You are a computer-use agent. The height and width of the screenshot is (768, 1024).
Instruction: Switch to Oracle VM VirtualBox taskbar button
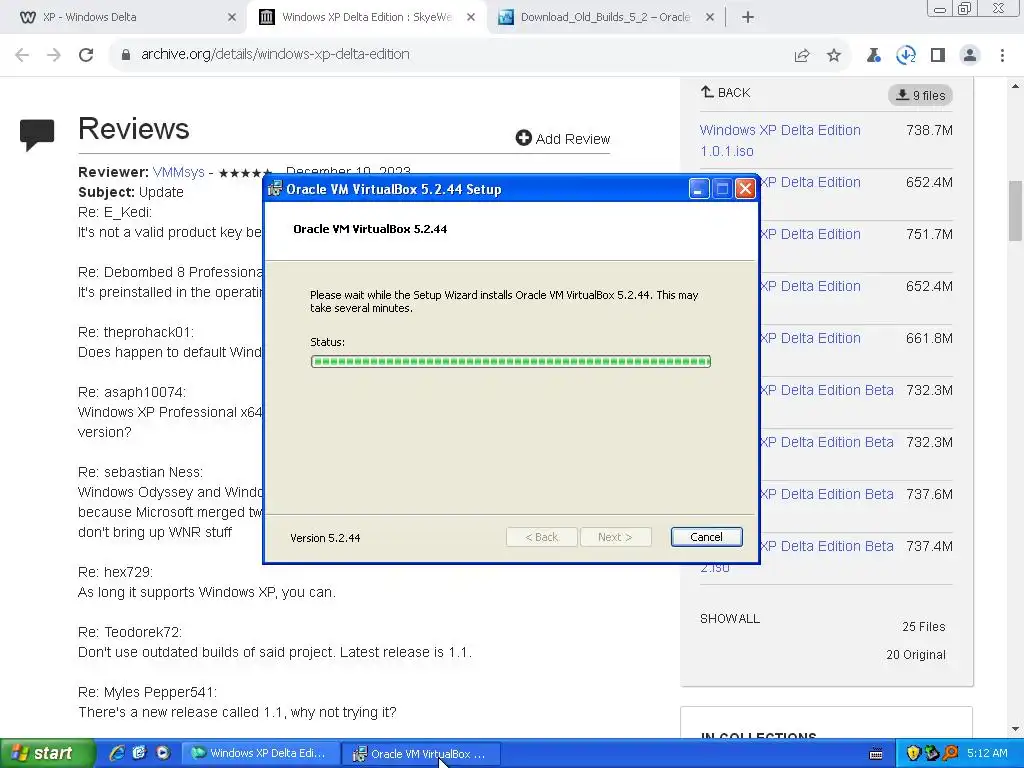click(423, 753)
